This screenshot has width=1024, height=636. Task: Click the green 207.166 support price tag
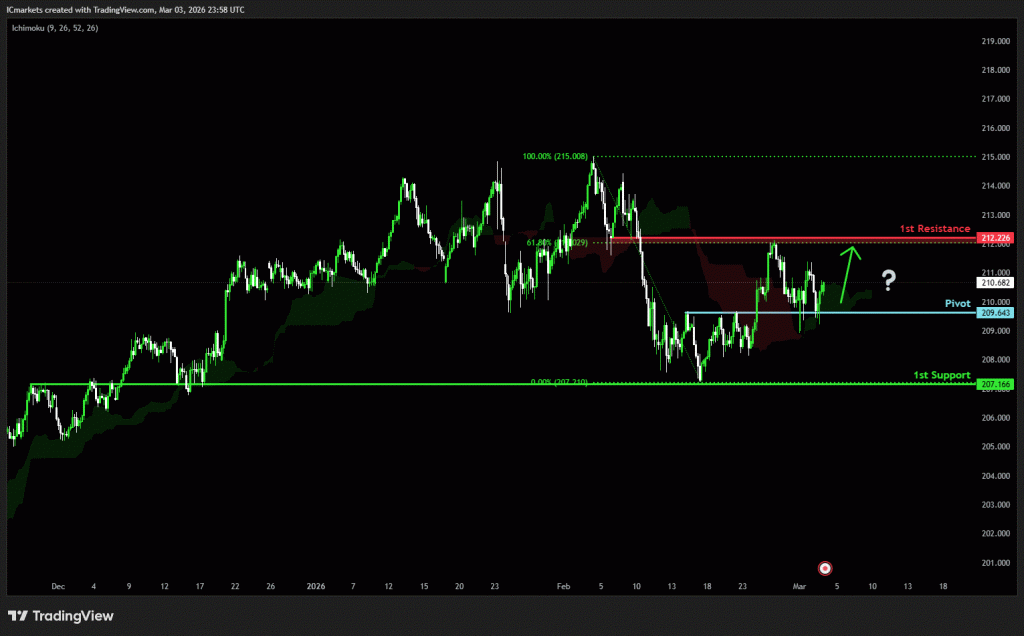tap(996, 384)
